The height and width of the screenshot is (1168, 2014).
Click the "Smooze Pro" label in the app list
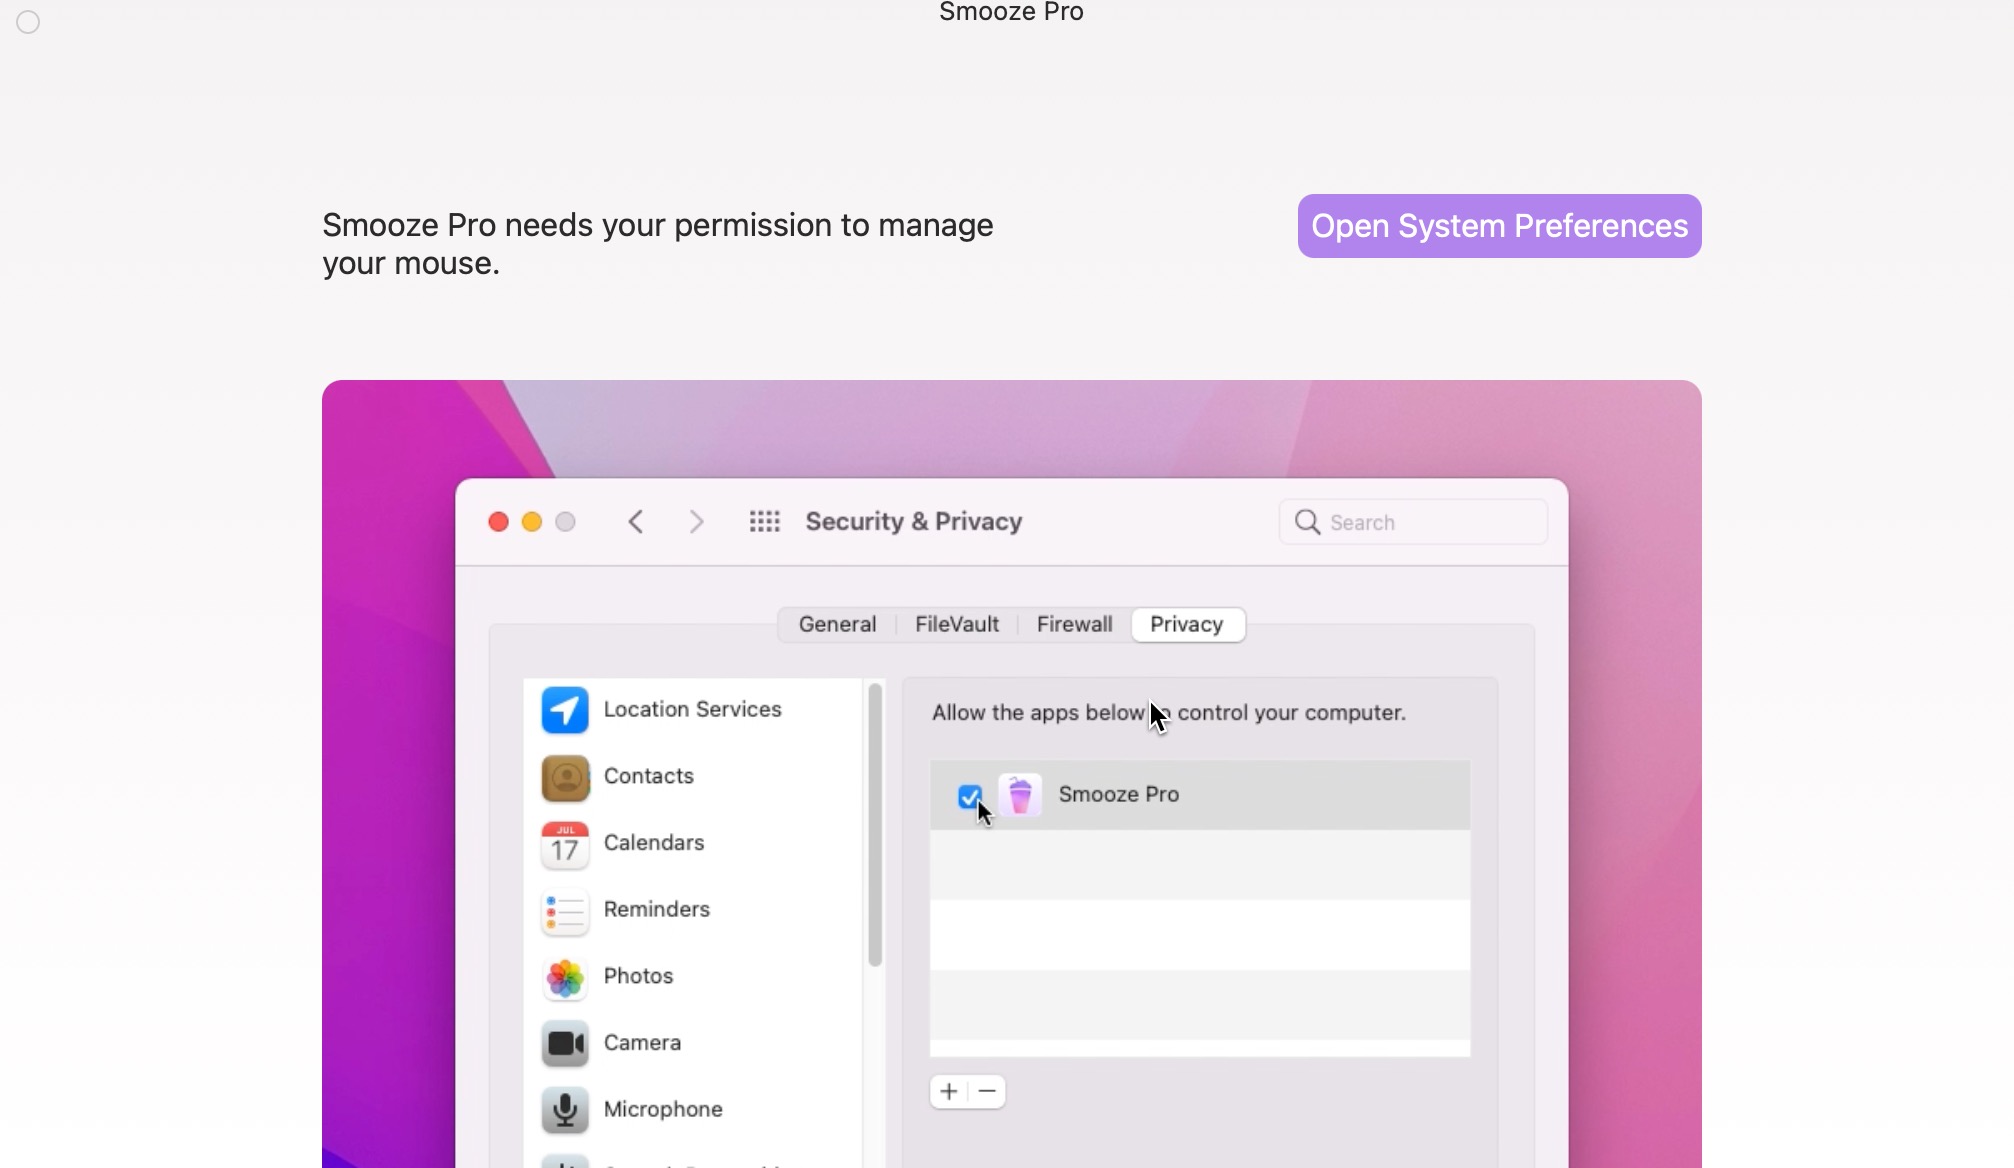[x=1118, y=794]
